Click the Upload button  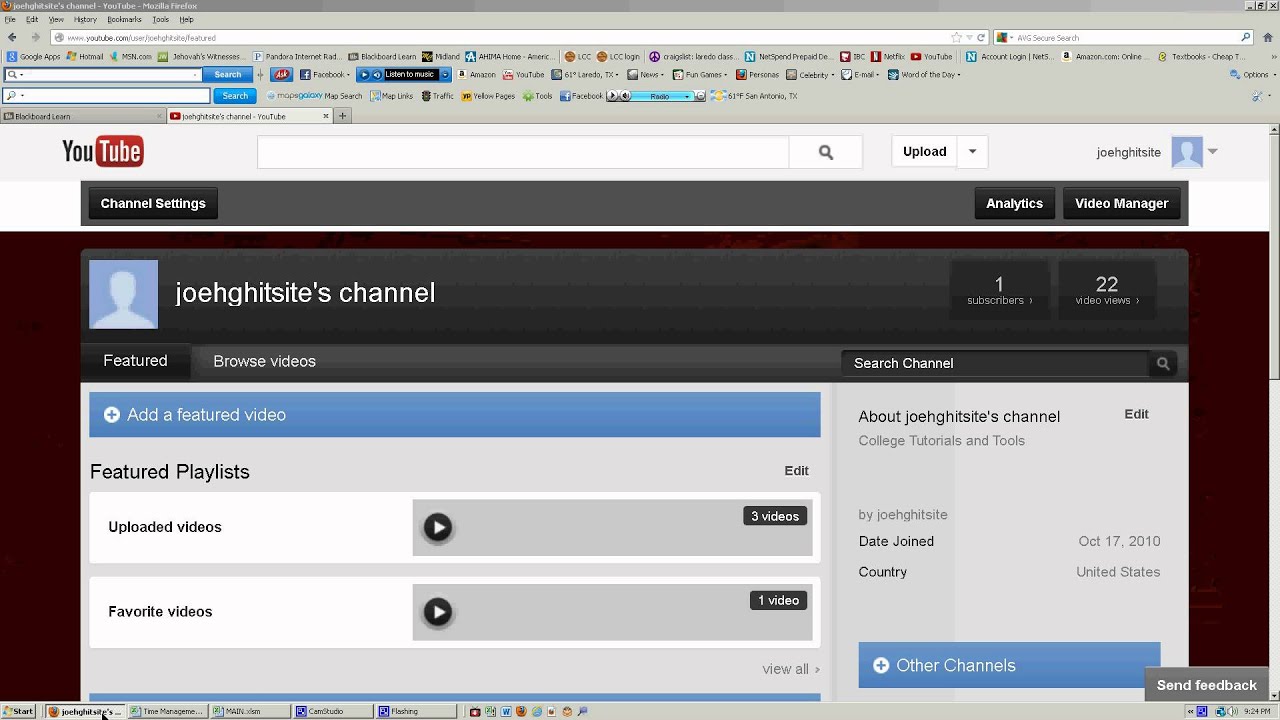pyautogui.click(x=924, y=152)
